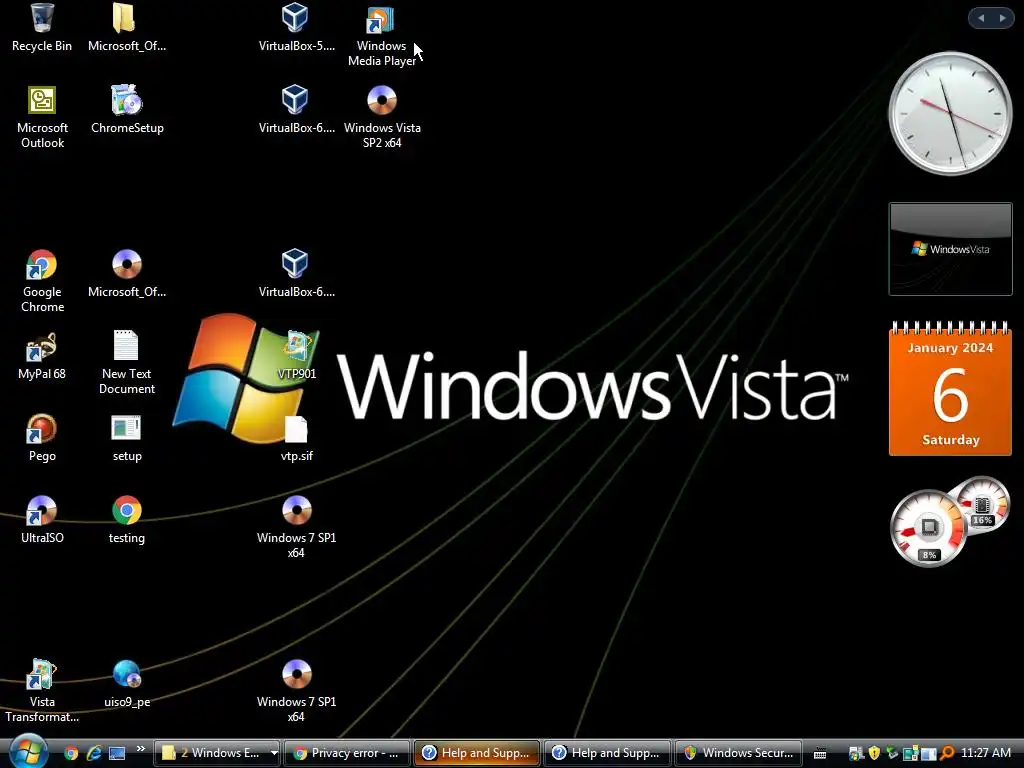Open the New Text Document file
Viewport: 1024px width, 768px height.
[x=127, y=363]
